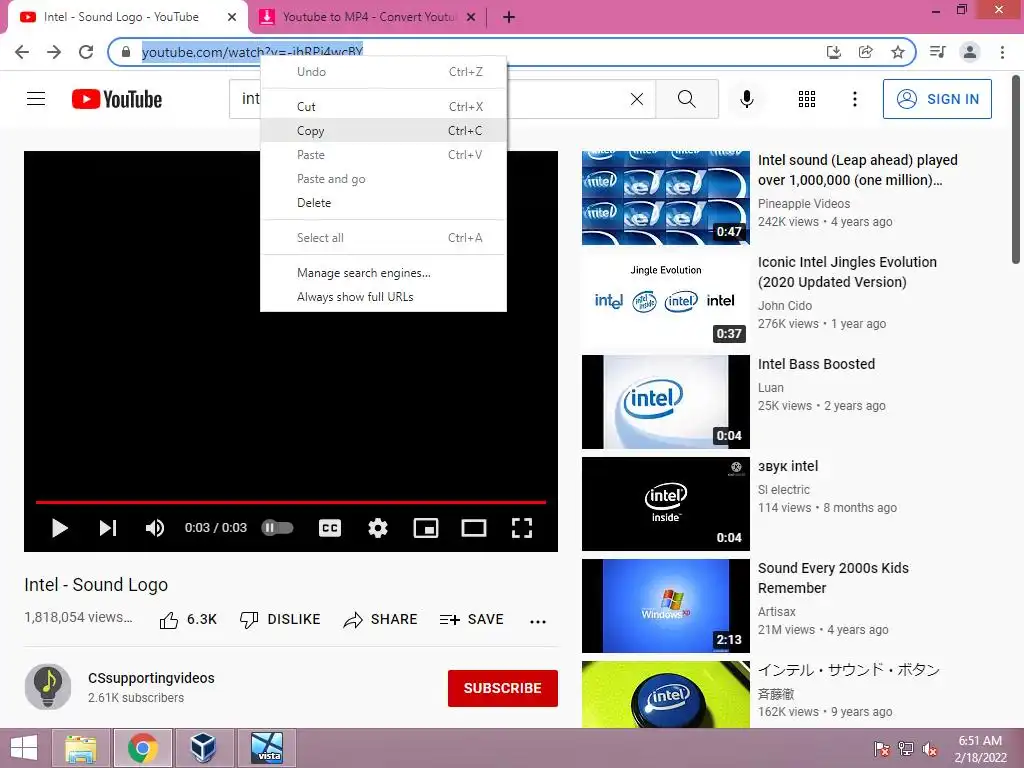Screen dimensions: 1024x768
Task: Toggle Always show full URLs
Action: pyautogui.click(x=383, y=297)
